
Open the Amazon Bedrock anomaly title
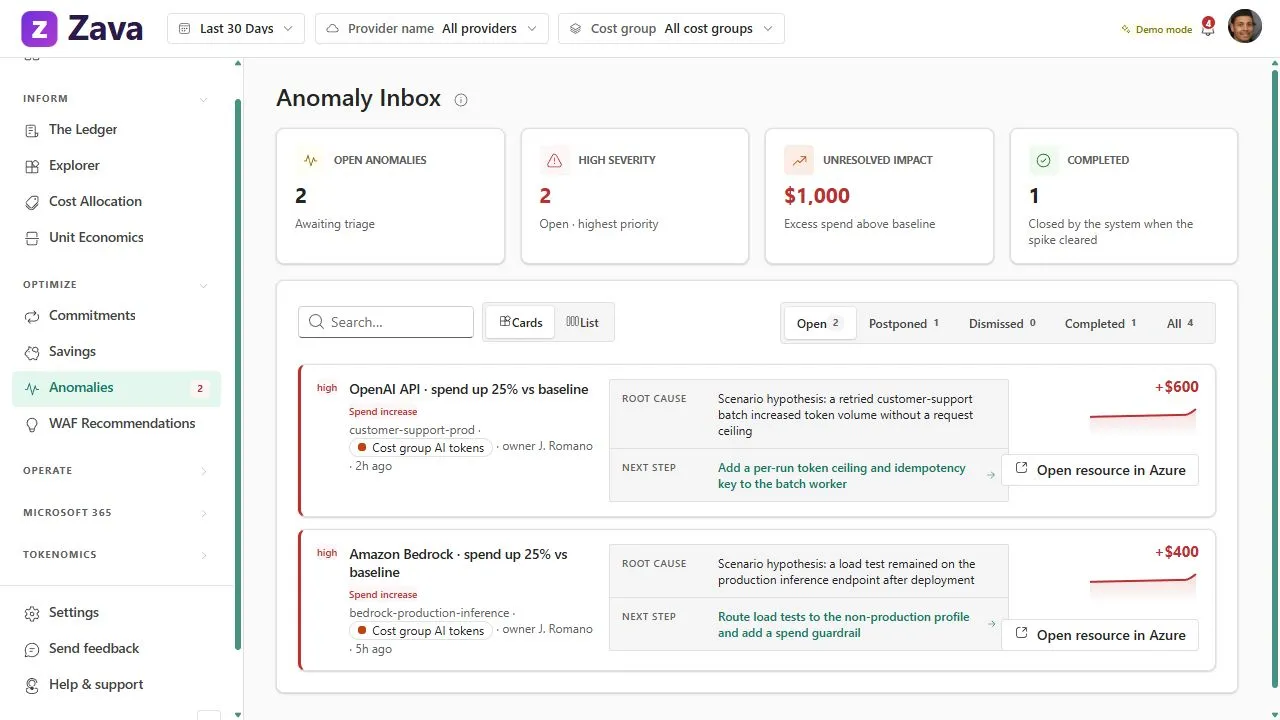(458, 564)
